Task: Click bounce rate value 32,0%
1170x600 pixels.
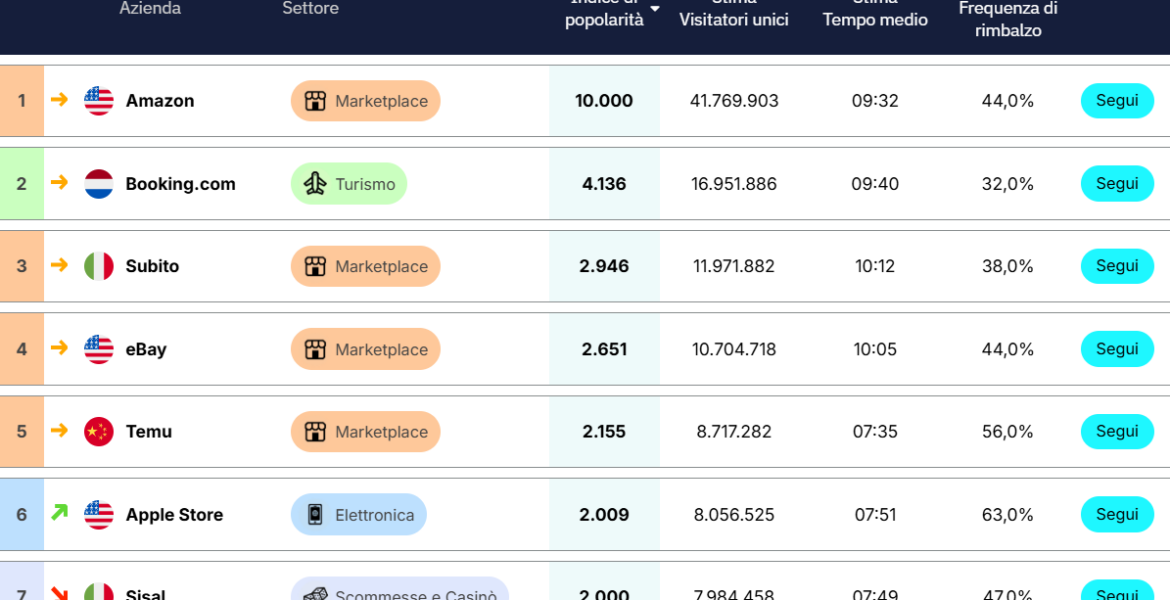Action: tap(1008, 184)
